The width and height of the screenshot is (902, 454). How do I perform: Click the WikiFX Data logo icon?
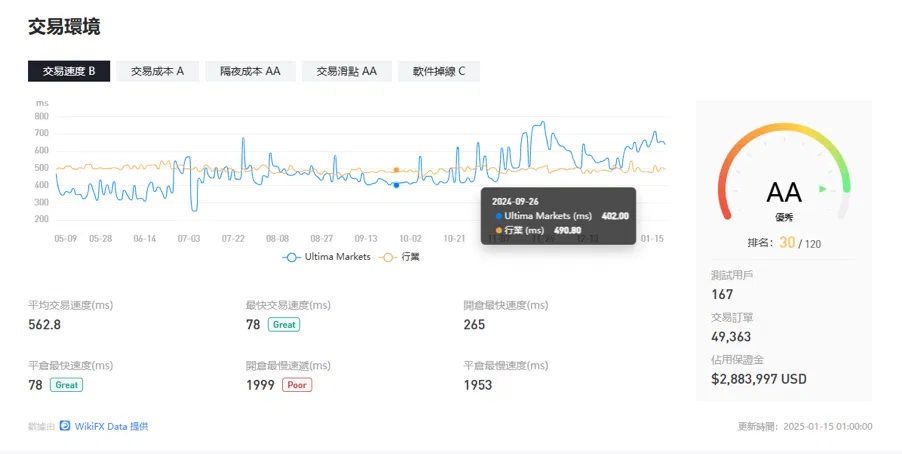(x=65, y=426)
